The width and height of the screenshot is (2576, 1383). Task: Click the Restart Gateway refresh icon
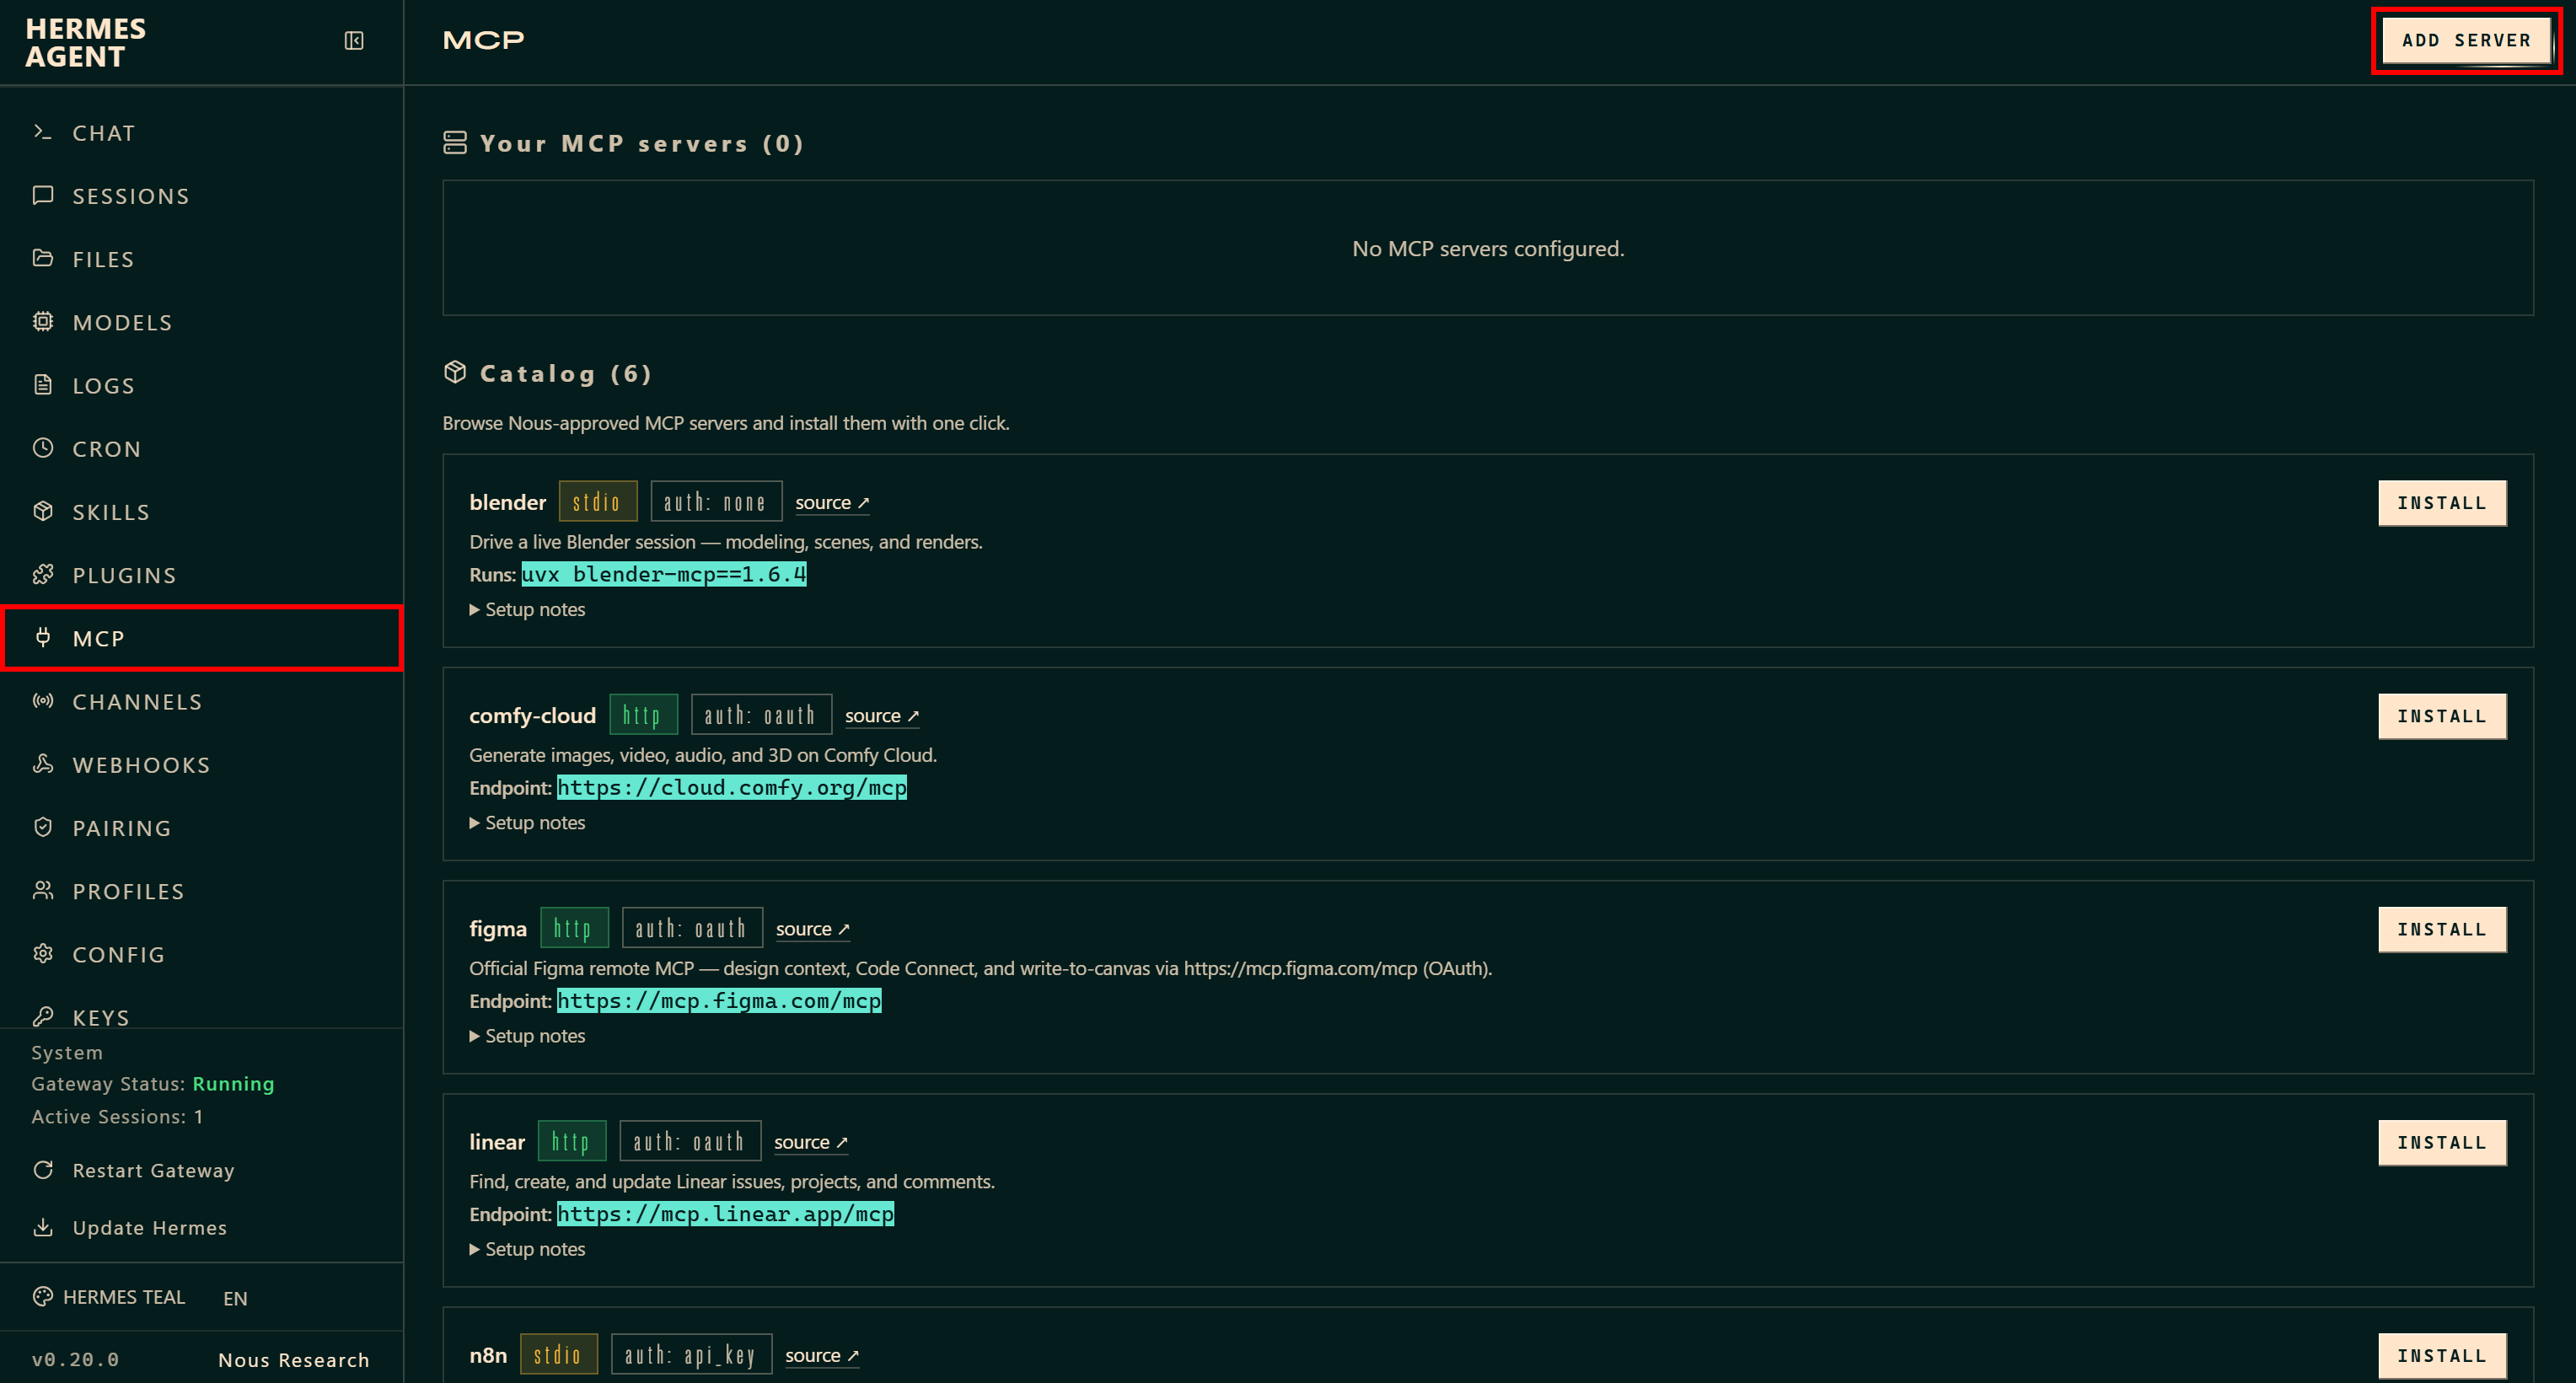pos(42,1170)
